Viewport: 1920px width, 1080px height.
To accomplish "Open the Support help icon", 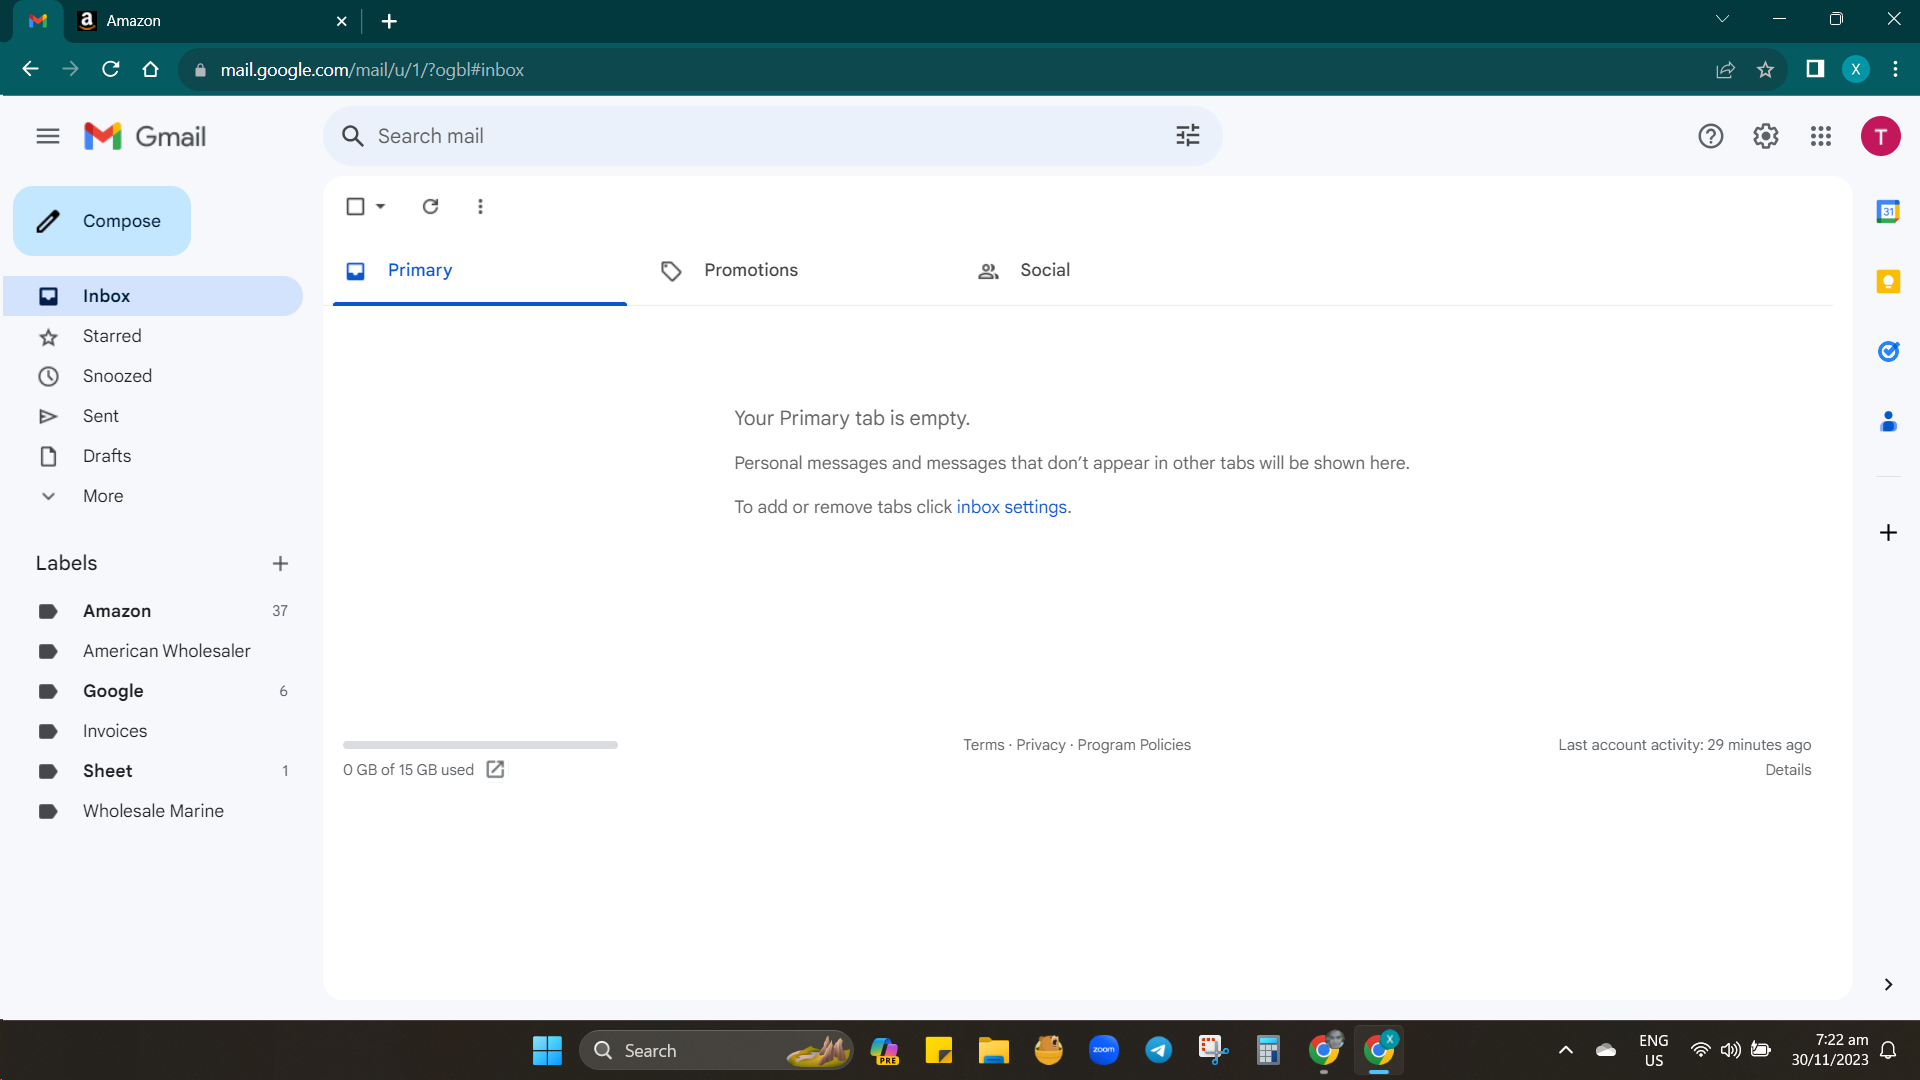I will click(x=1710, y=136).
